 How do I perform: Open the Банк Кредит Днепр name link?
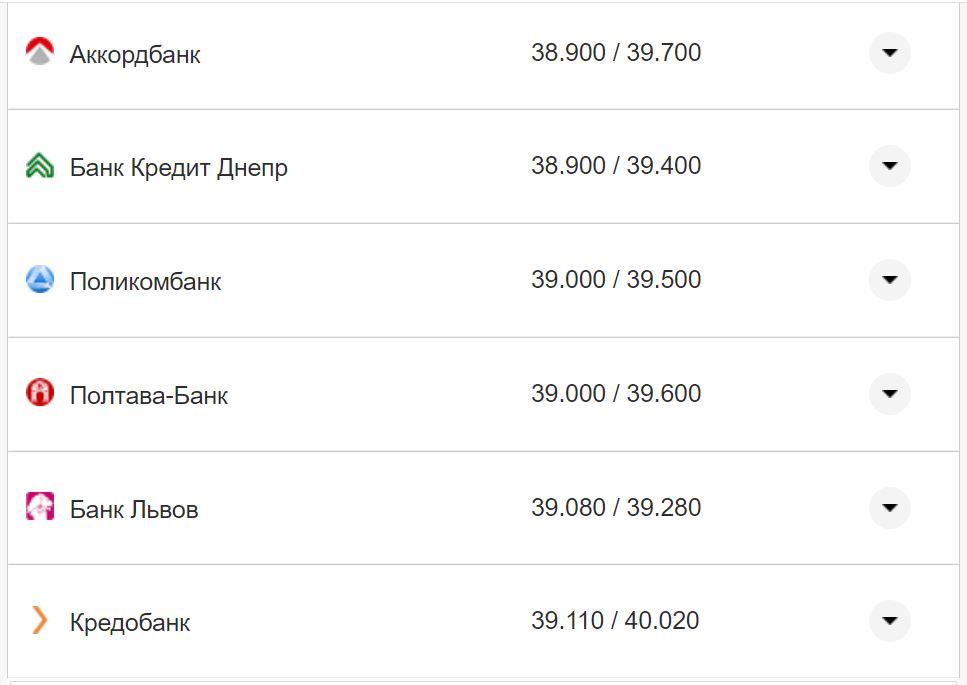(x=178, y=168)
